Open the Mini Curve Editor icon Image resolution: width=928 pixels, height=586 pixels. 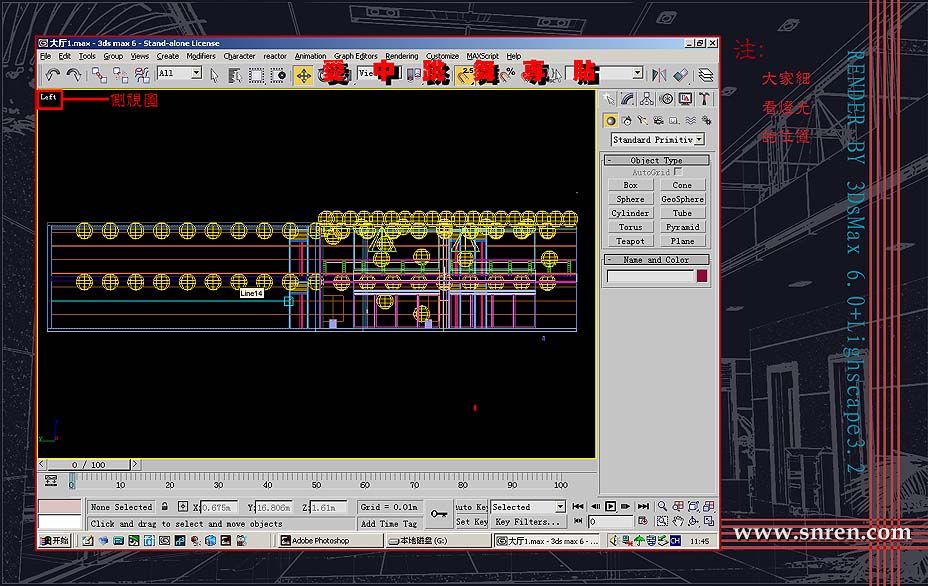tap(51, 481)
